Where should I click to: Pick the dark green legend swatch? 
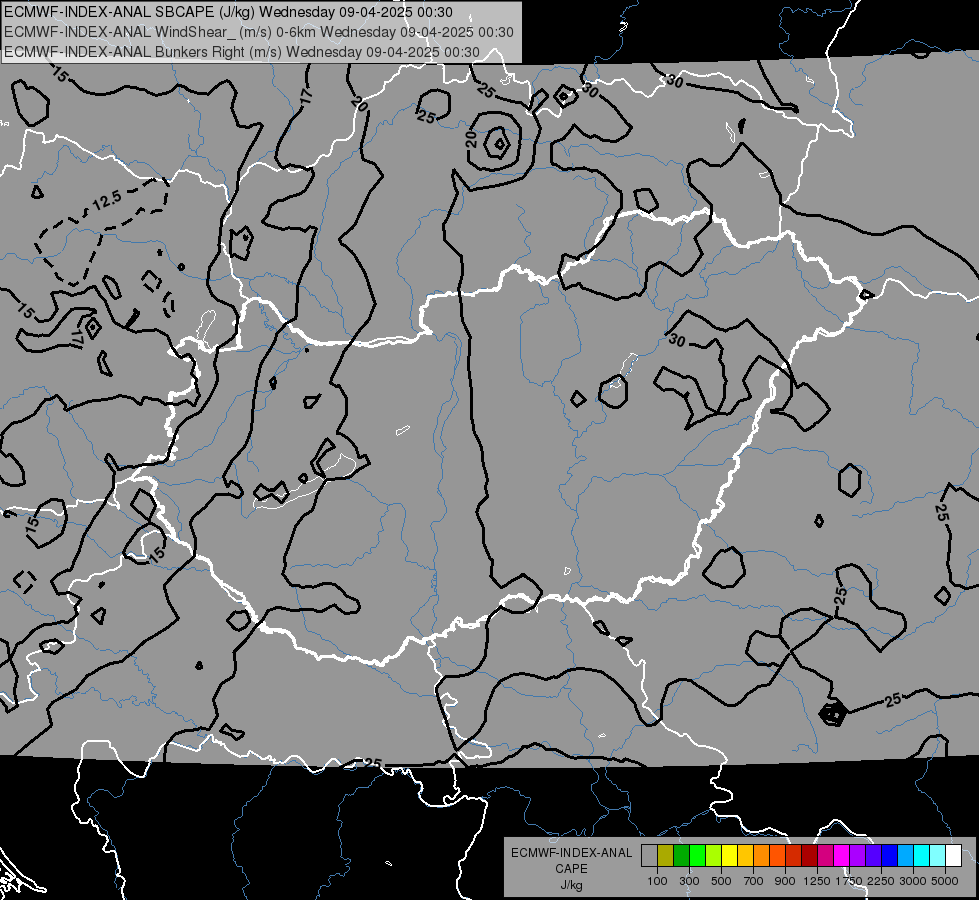(682, 855)
